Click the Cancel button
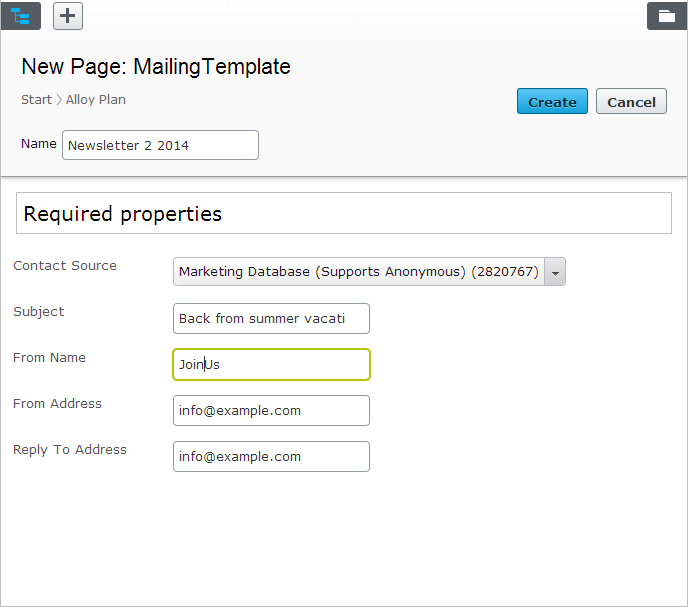Image resolution: width=688 pixels, height=607 pixels. point(631,101)
